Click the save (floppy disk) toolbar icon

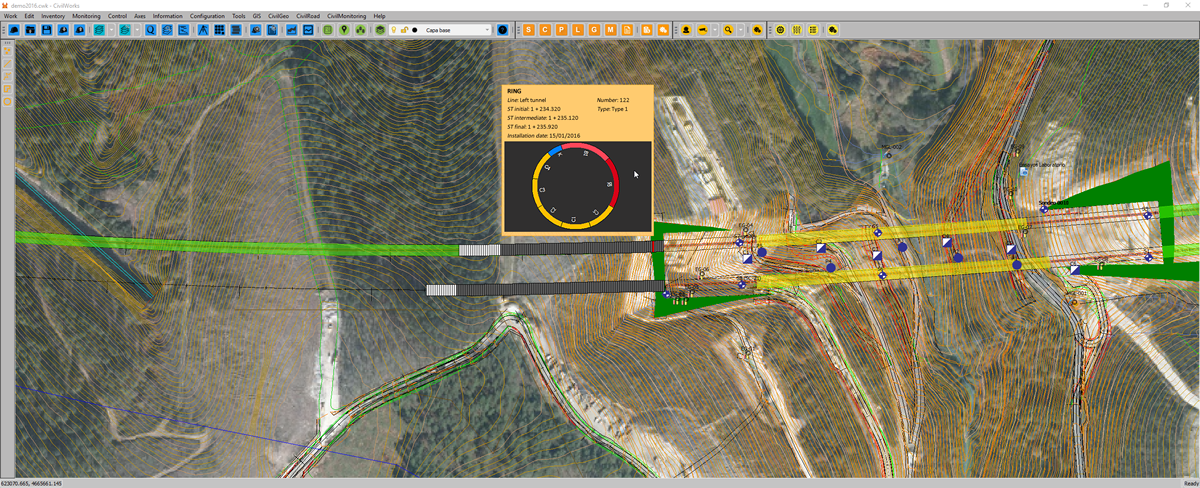47,30
